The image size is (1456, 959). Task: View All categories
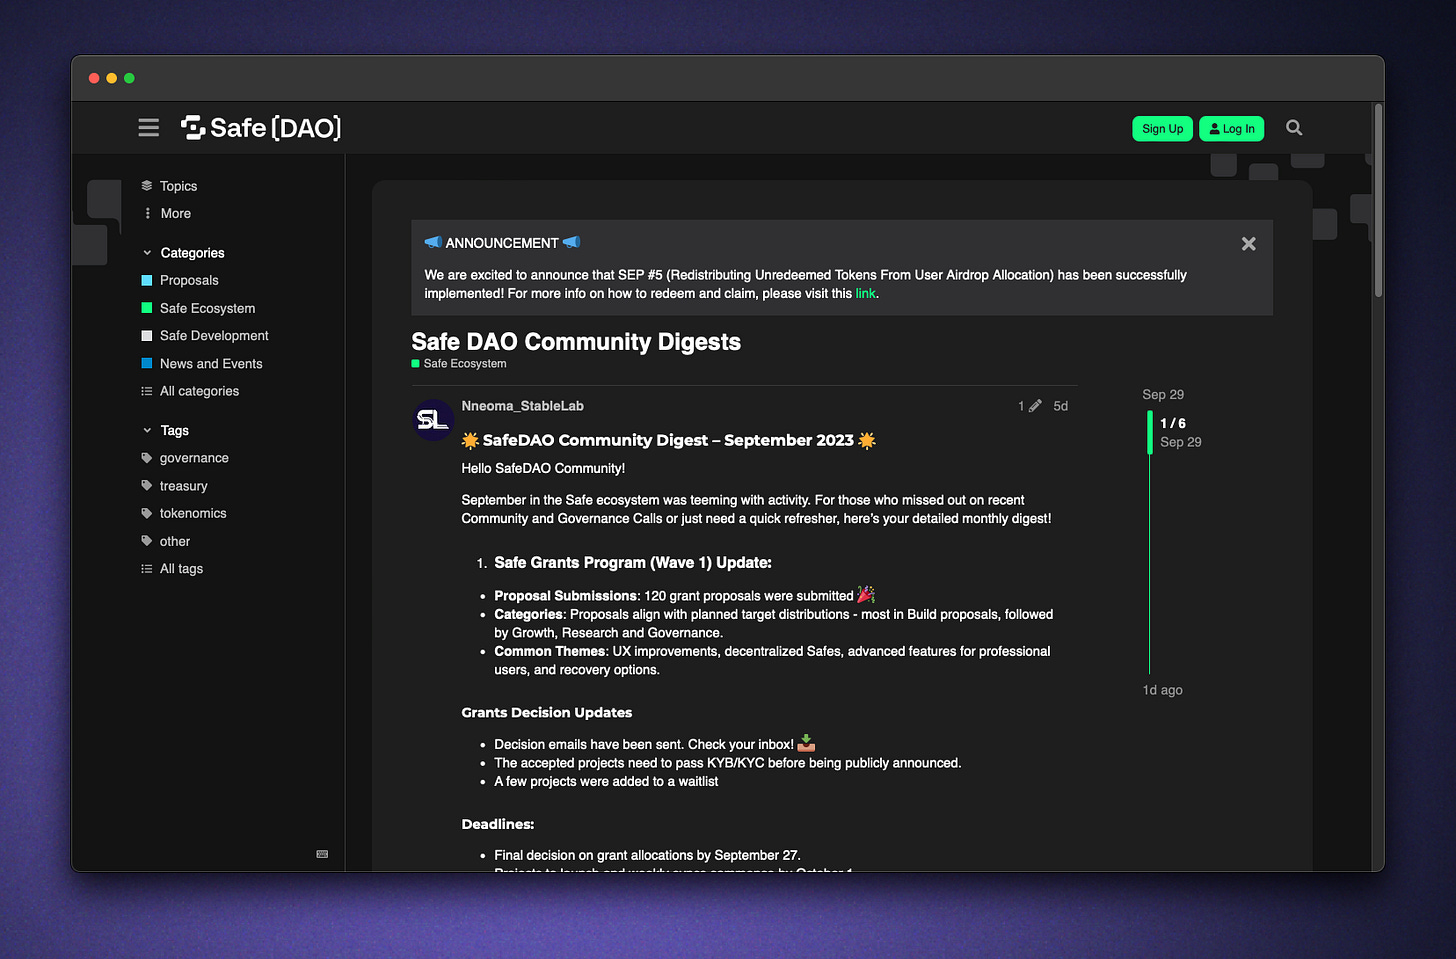(199, 391)
